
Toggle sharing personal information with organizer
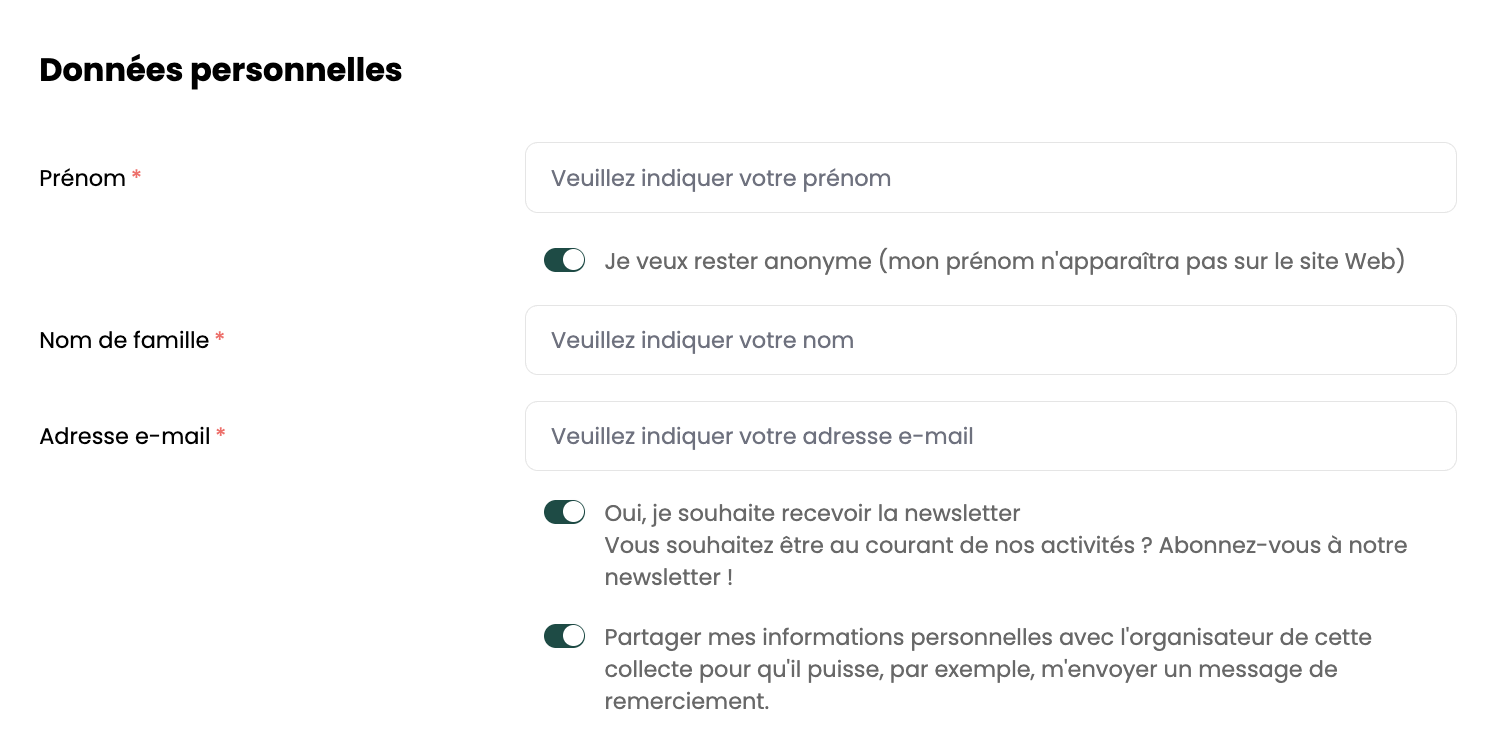tap(564, 637)
